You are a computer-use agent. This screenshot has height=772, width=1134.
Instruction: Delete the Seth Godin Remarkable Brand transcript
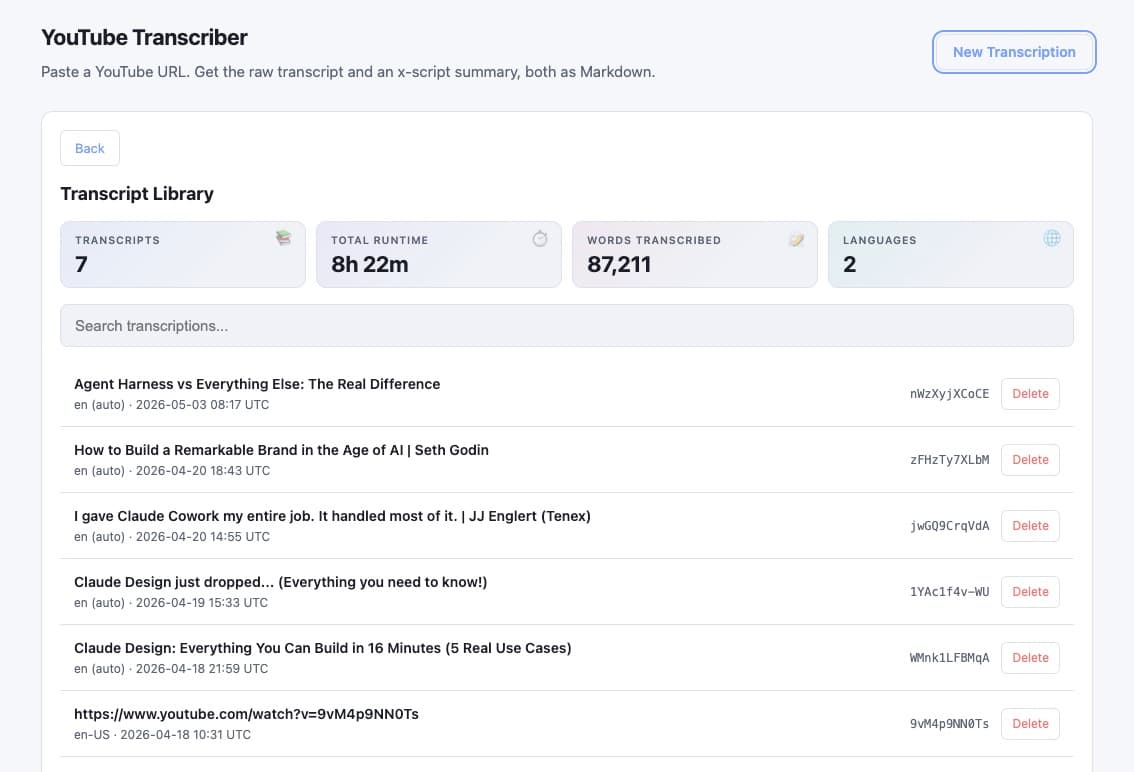point(1030,459)
